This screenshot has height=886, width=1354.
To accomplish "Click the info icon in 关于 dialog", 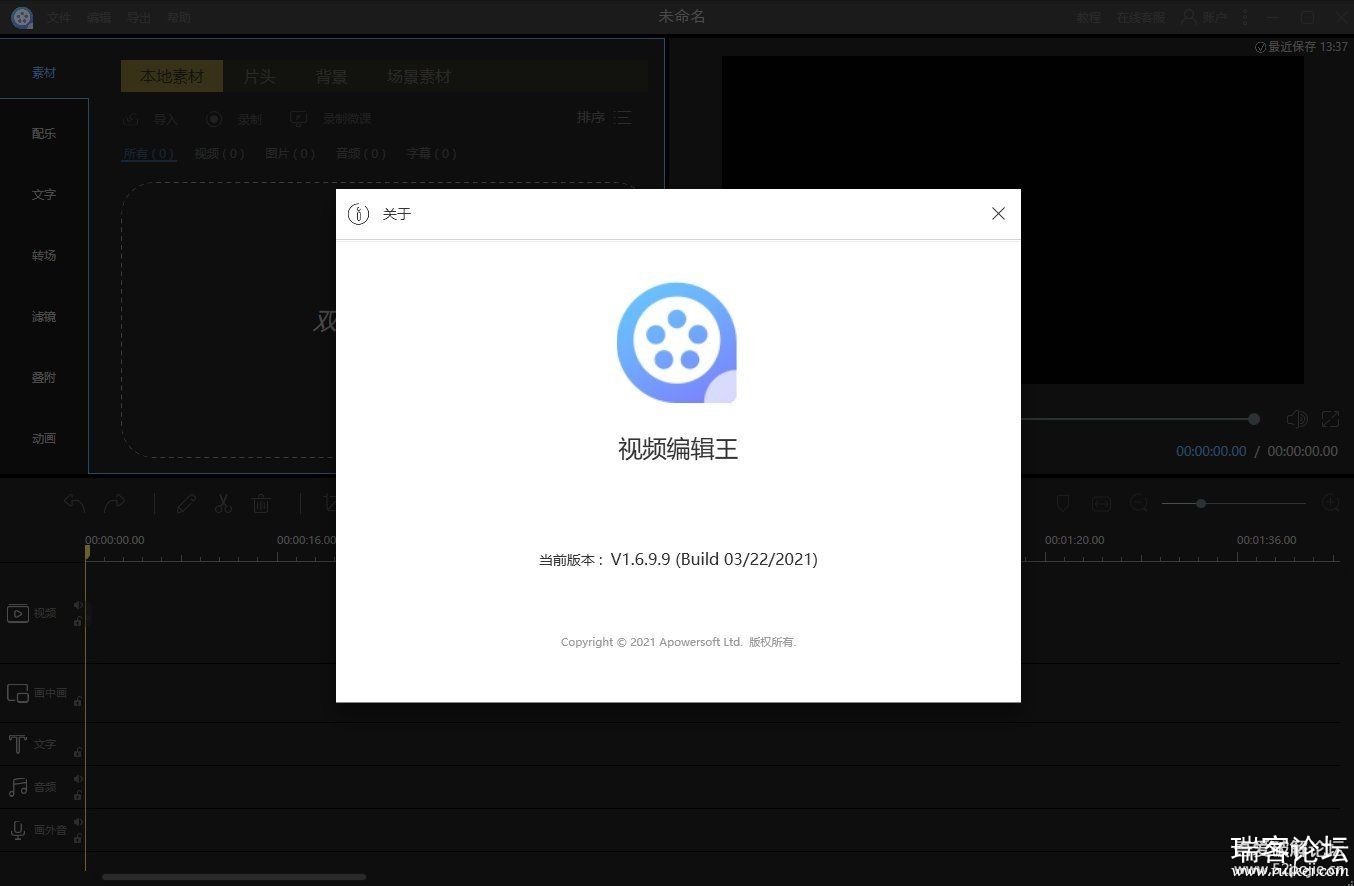I will coord(358,214).
